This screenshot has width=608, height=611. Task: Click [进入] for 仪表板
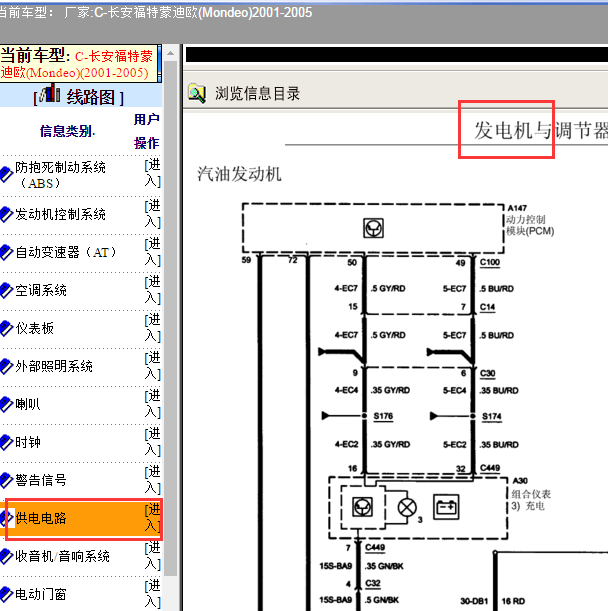tap(152, 328)
